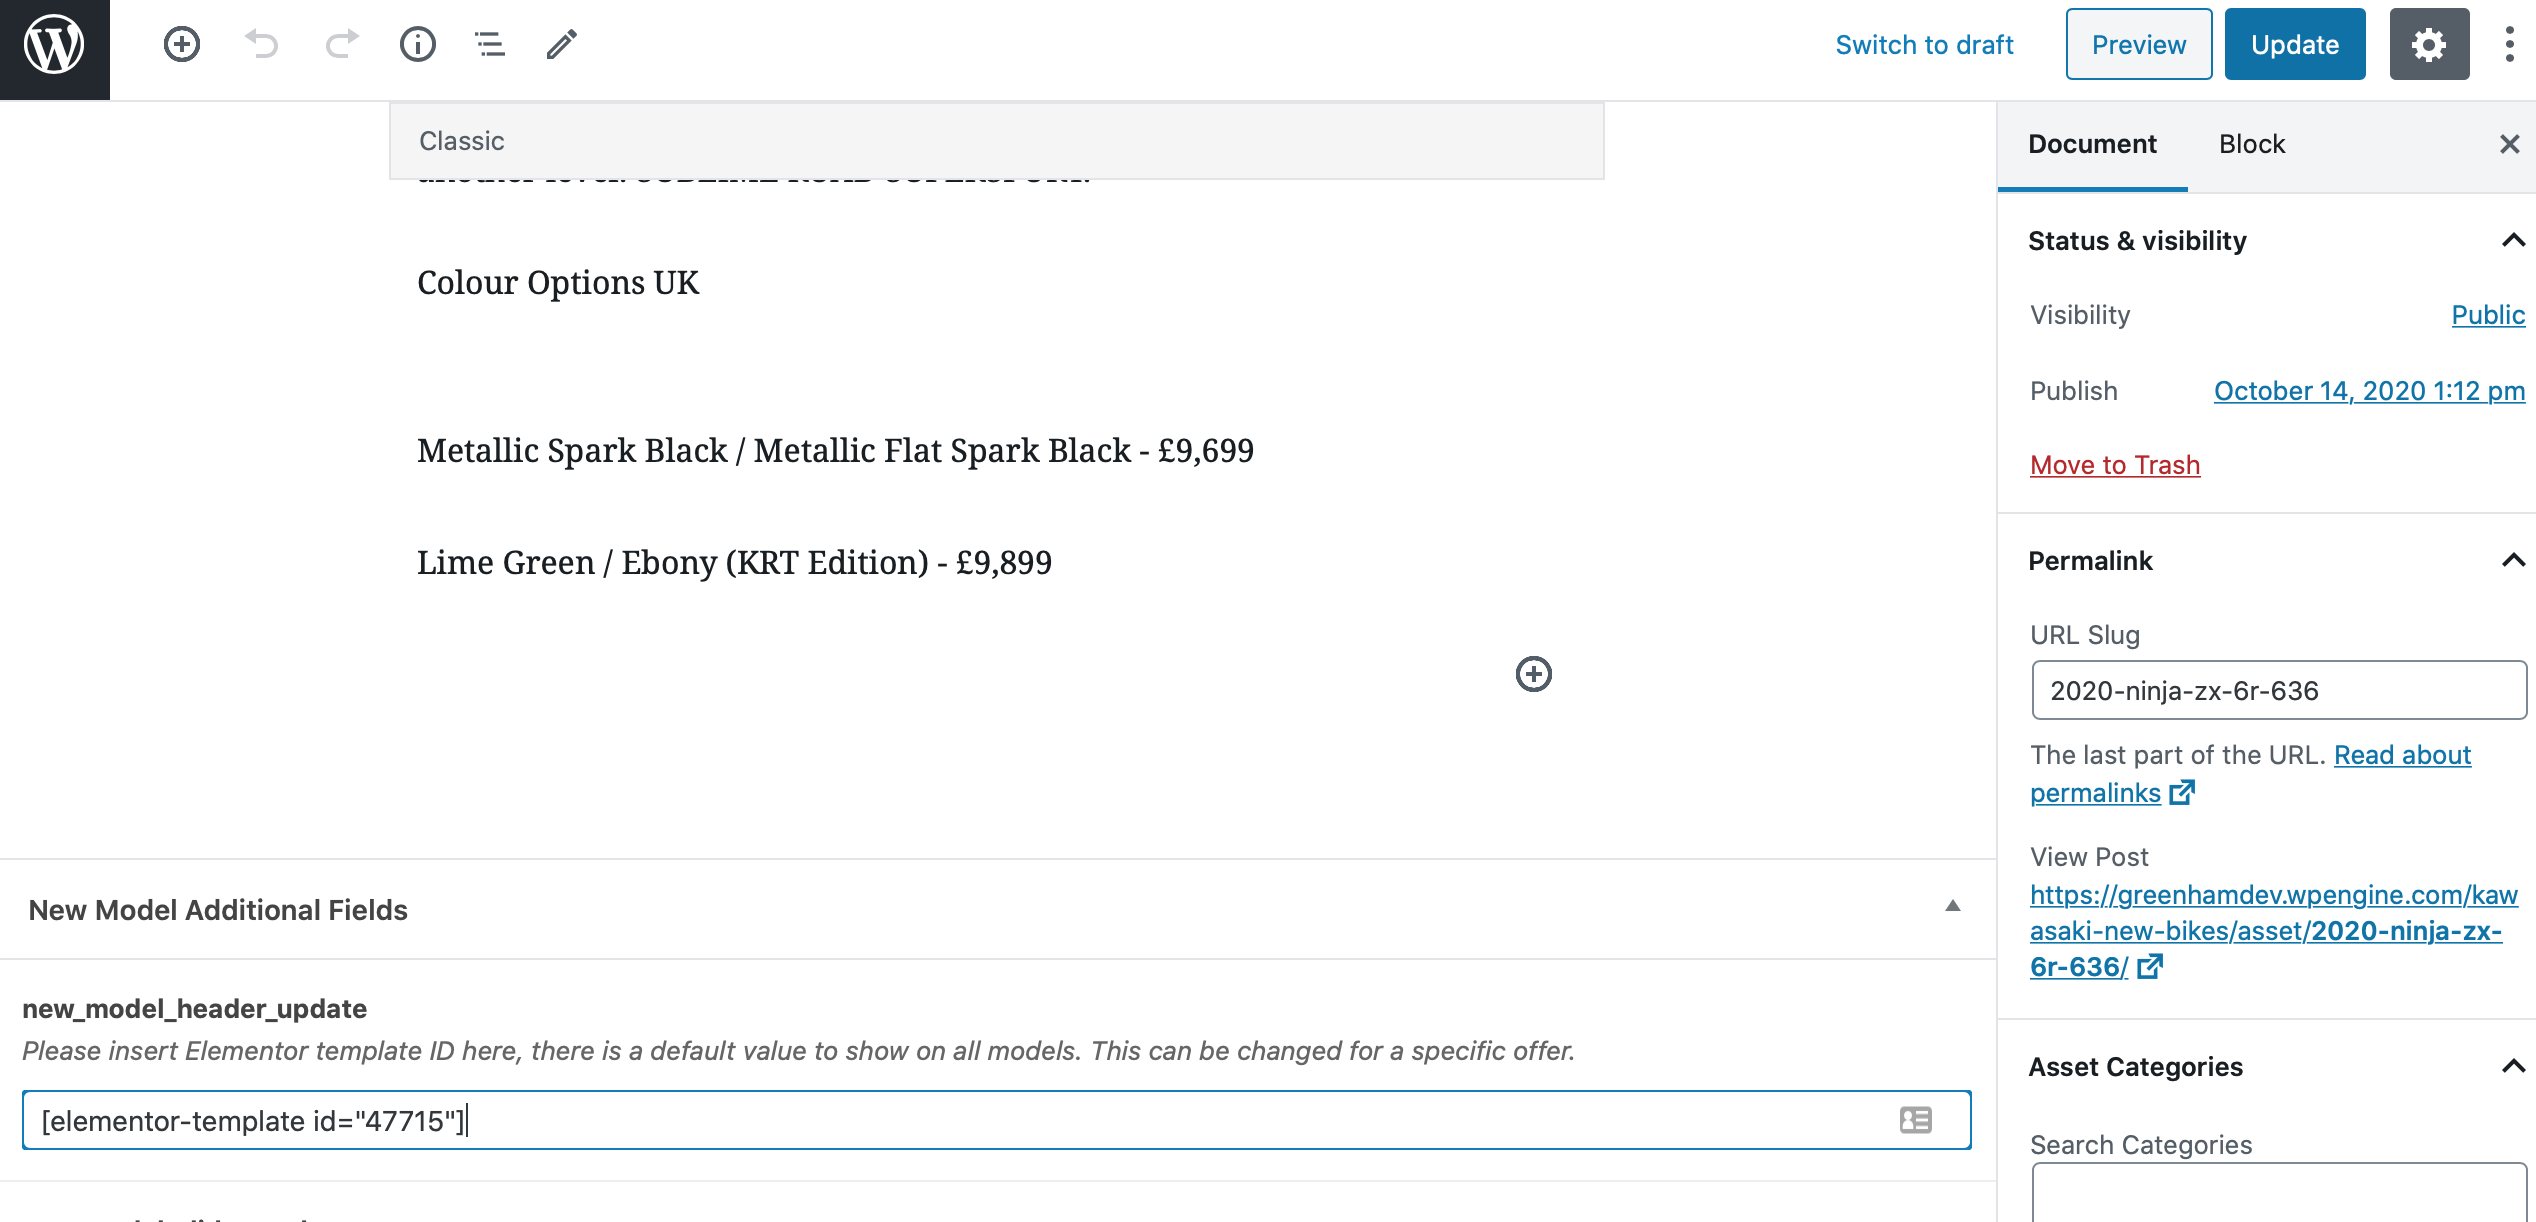Open the content structure info icon

point(418,45)
